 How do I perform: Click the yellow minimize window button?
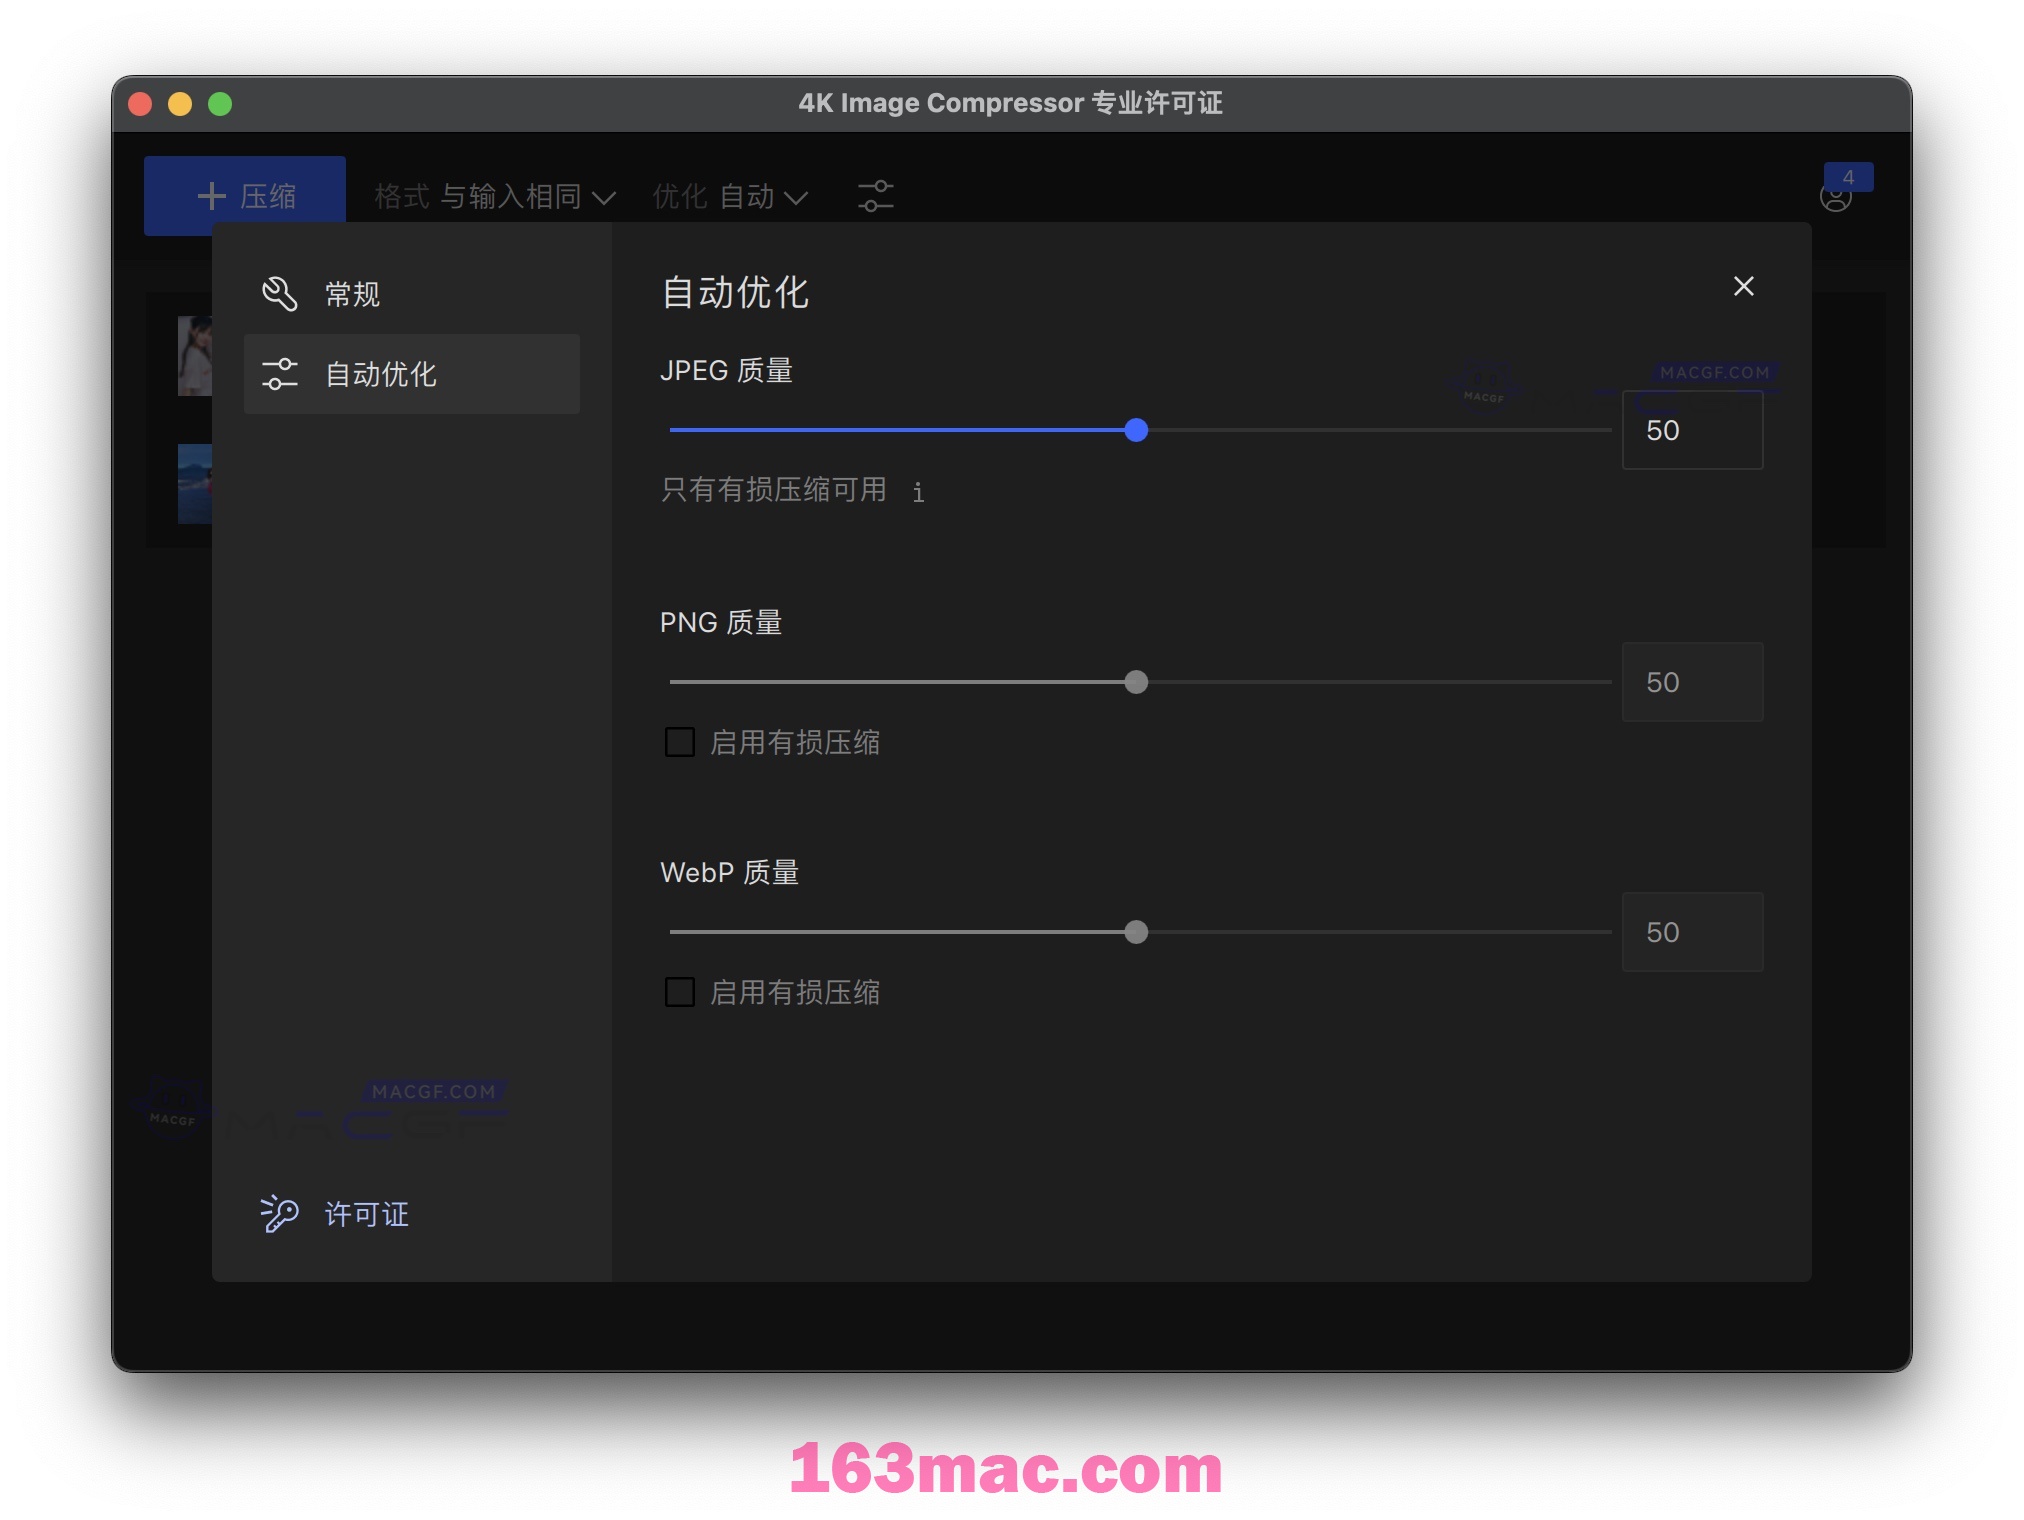point(180,104)
